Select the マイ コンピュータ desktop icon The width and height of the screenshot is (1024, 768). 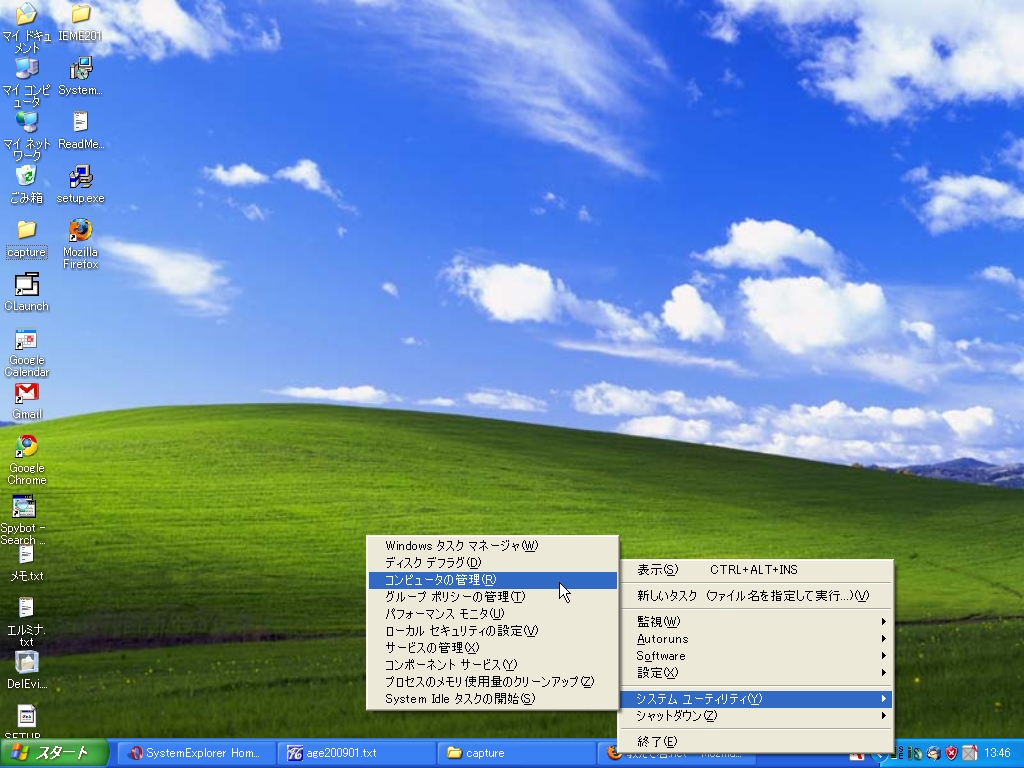26,82
